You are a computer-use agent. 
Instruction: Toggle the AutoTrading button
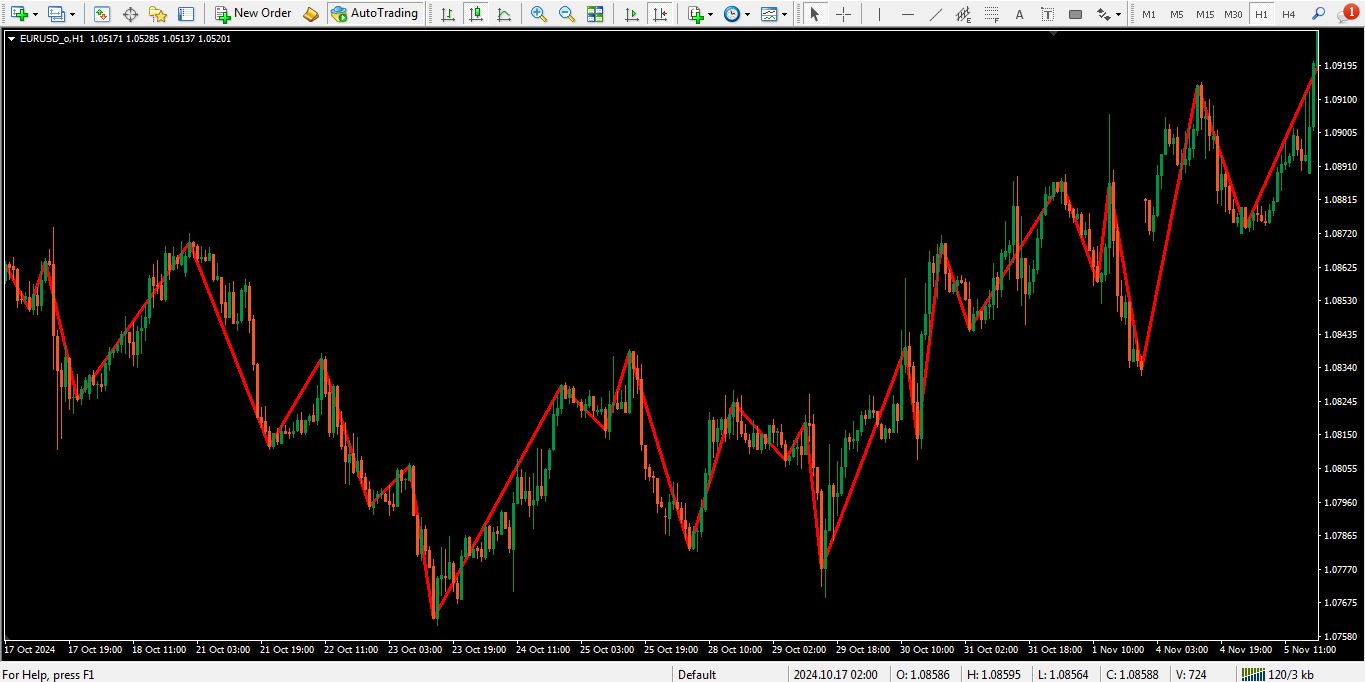point(375,14)
